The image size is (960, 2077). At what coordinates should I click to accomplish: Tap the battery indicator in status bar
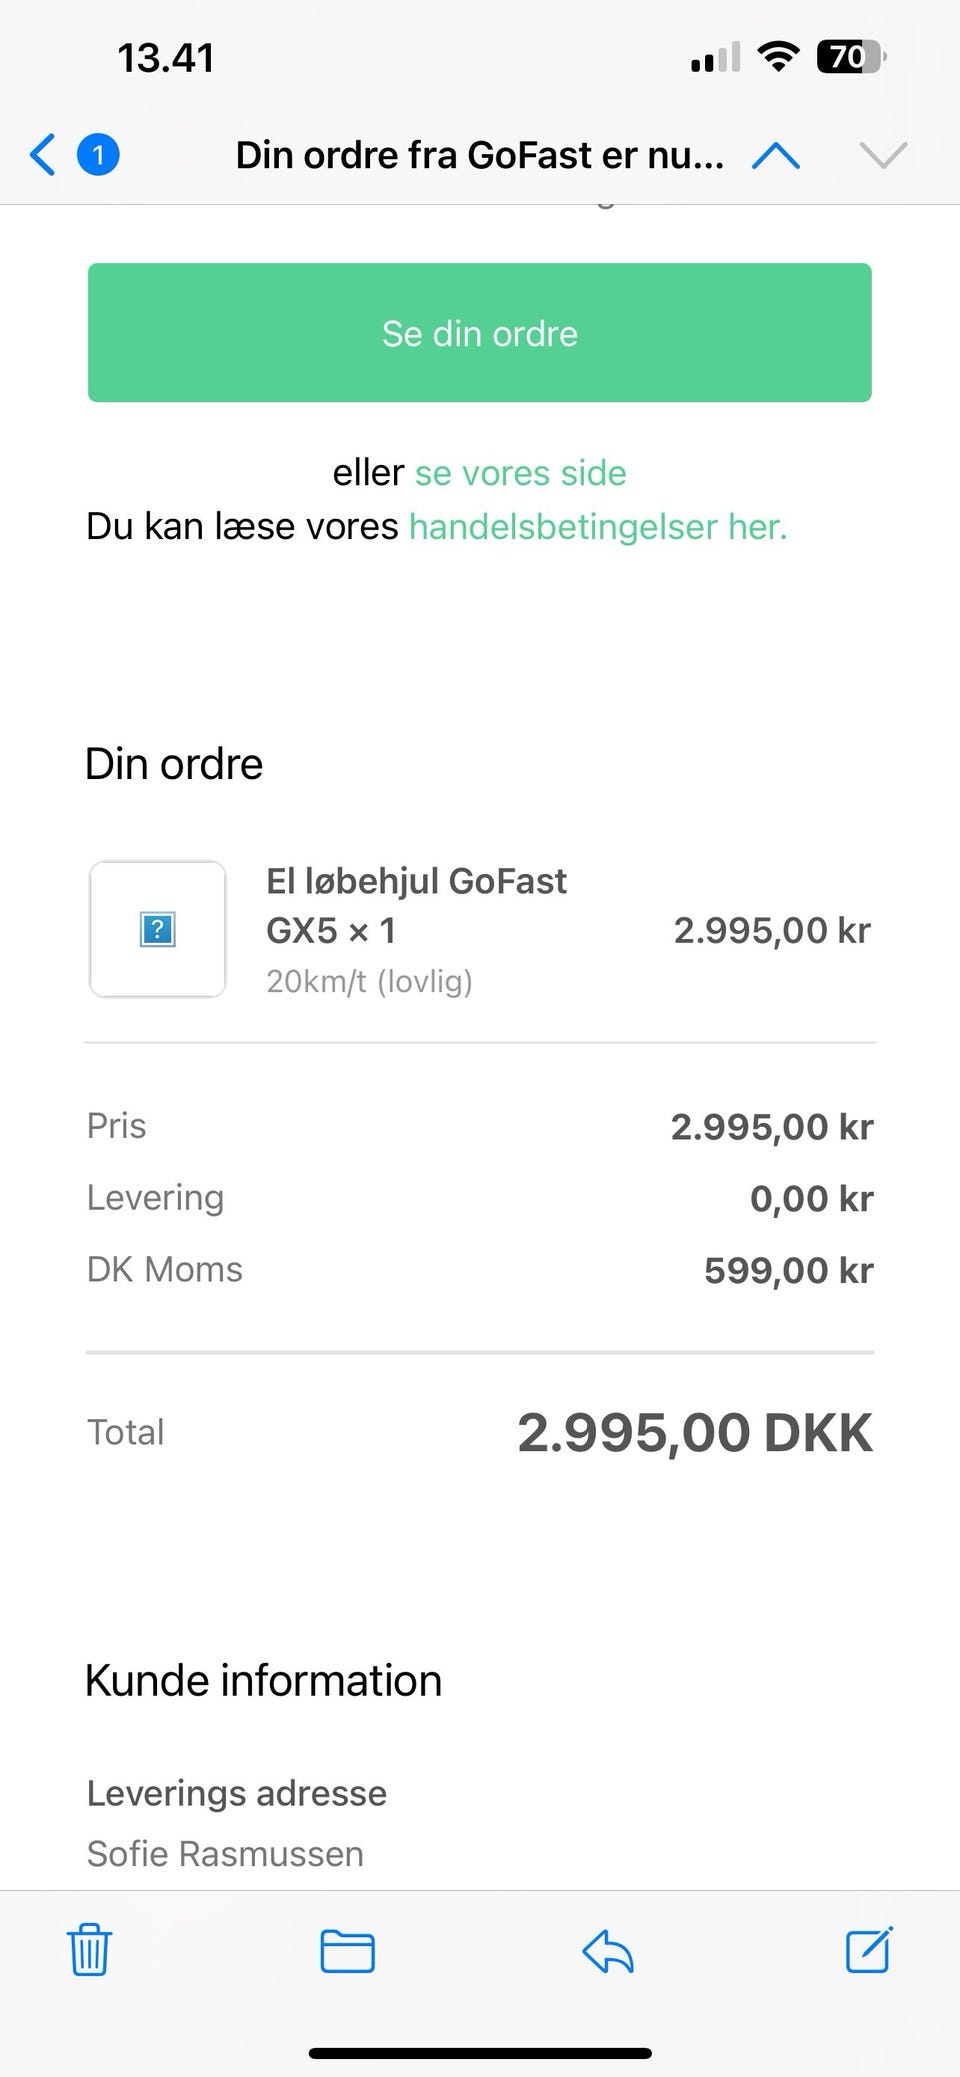[x=850, y=57]
